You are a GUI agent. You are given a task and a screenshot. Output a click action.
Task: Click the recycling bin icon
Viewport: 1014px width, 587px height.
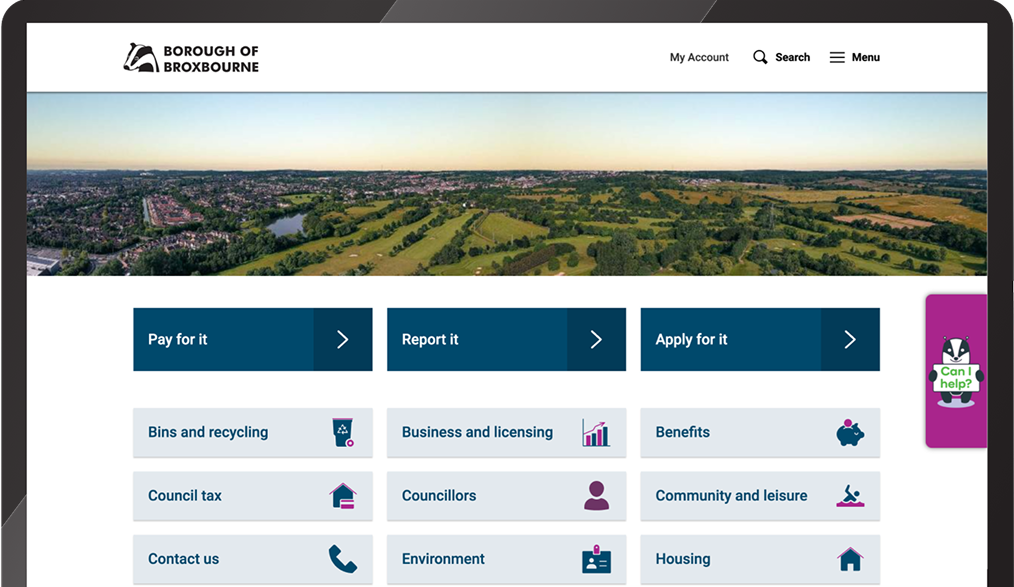[x=343, y=432]
